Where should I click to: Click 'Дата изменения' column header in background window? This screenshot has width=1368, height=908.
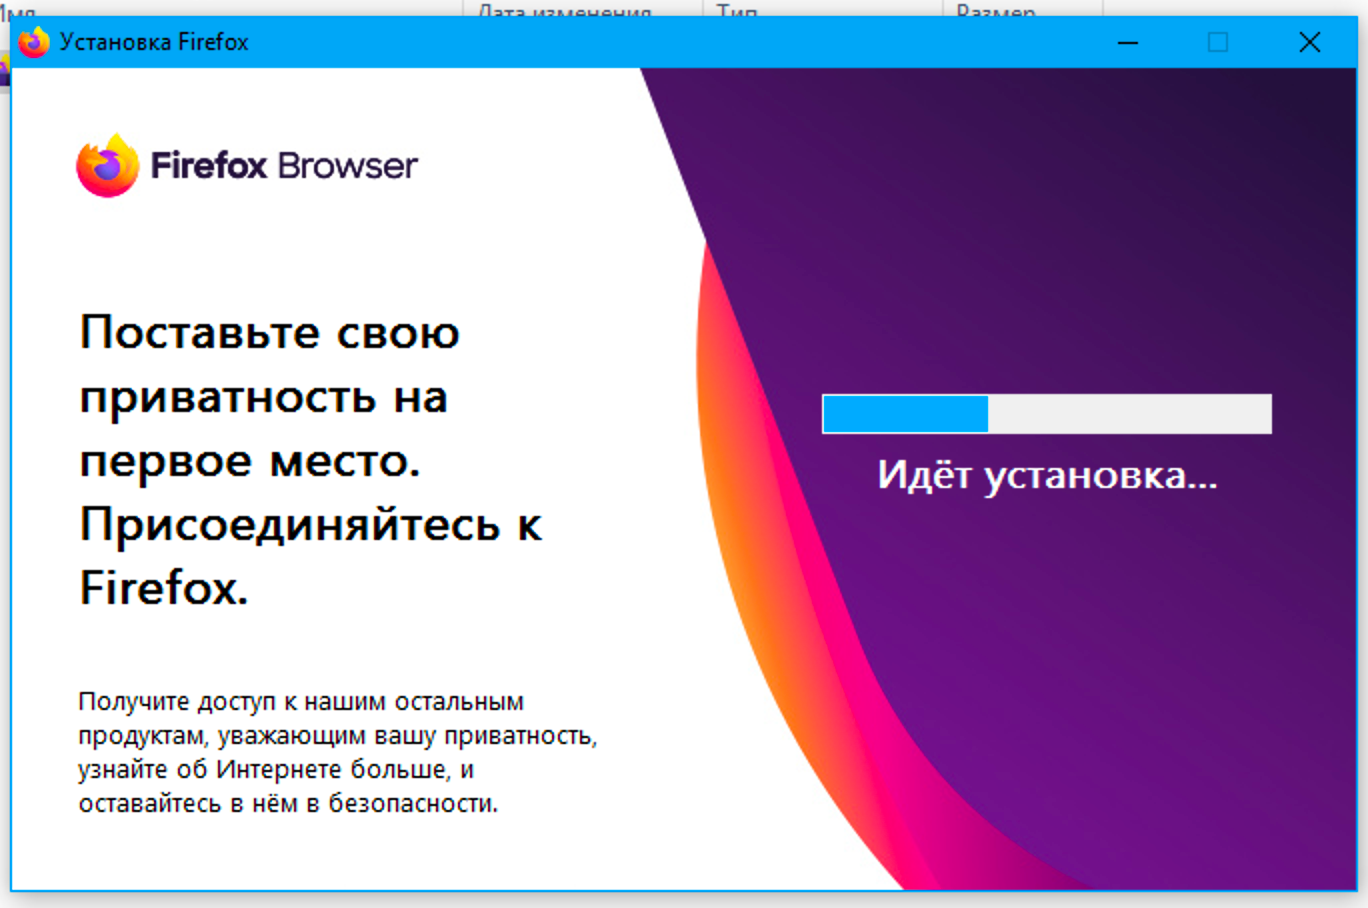point(565,11)
